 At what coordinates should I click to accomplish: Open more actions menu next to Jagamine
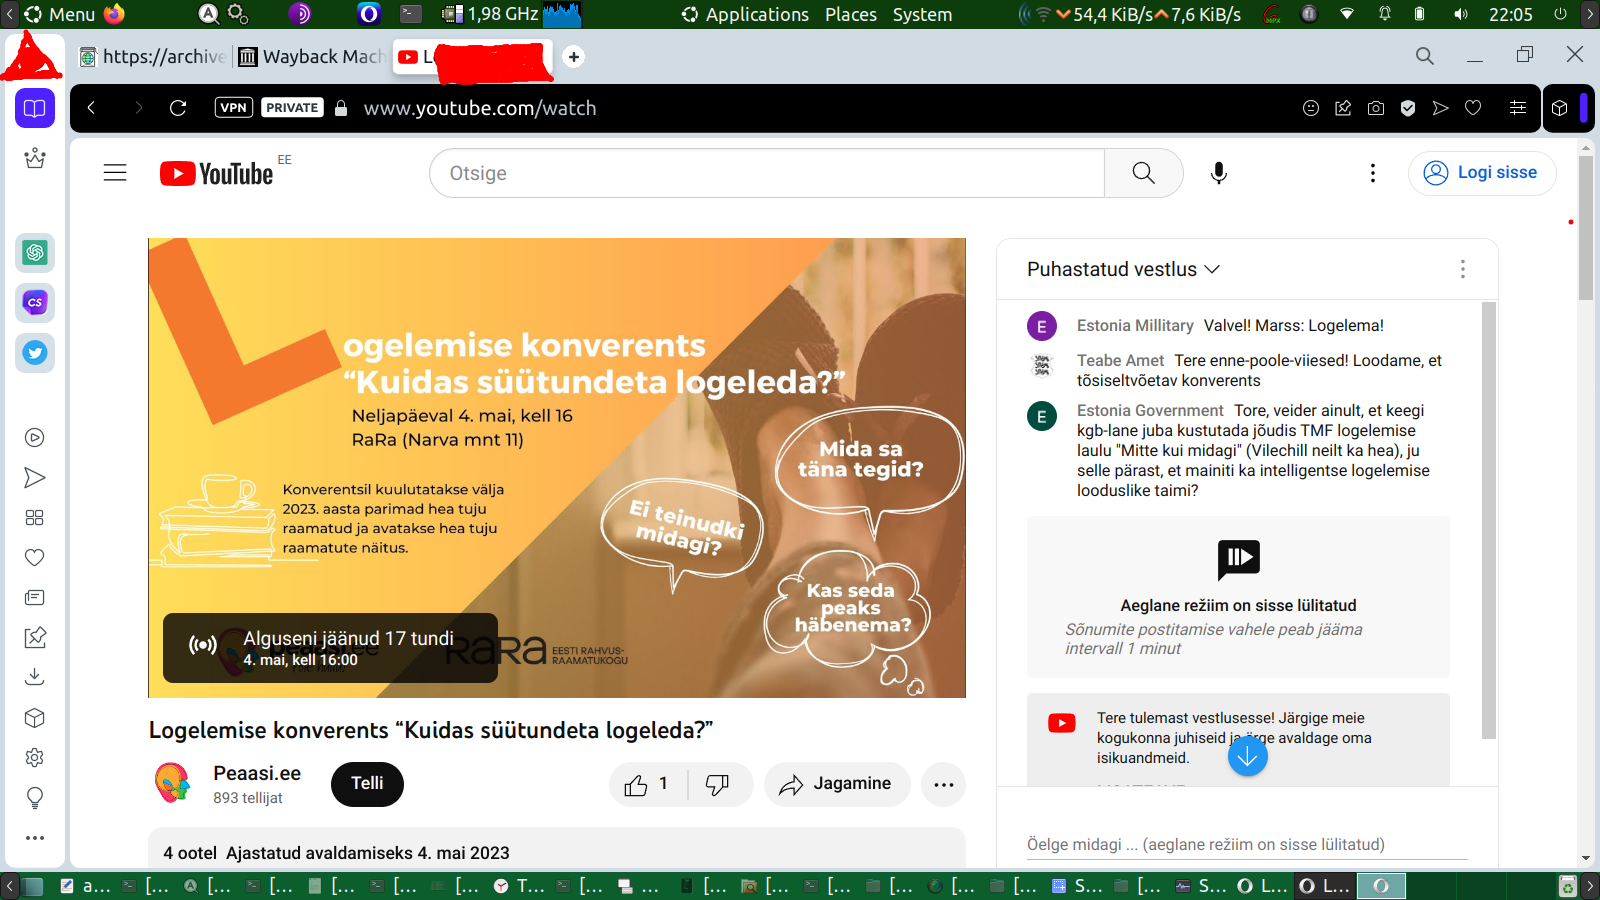click(944, 784)
